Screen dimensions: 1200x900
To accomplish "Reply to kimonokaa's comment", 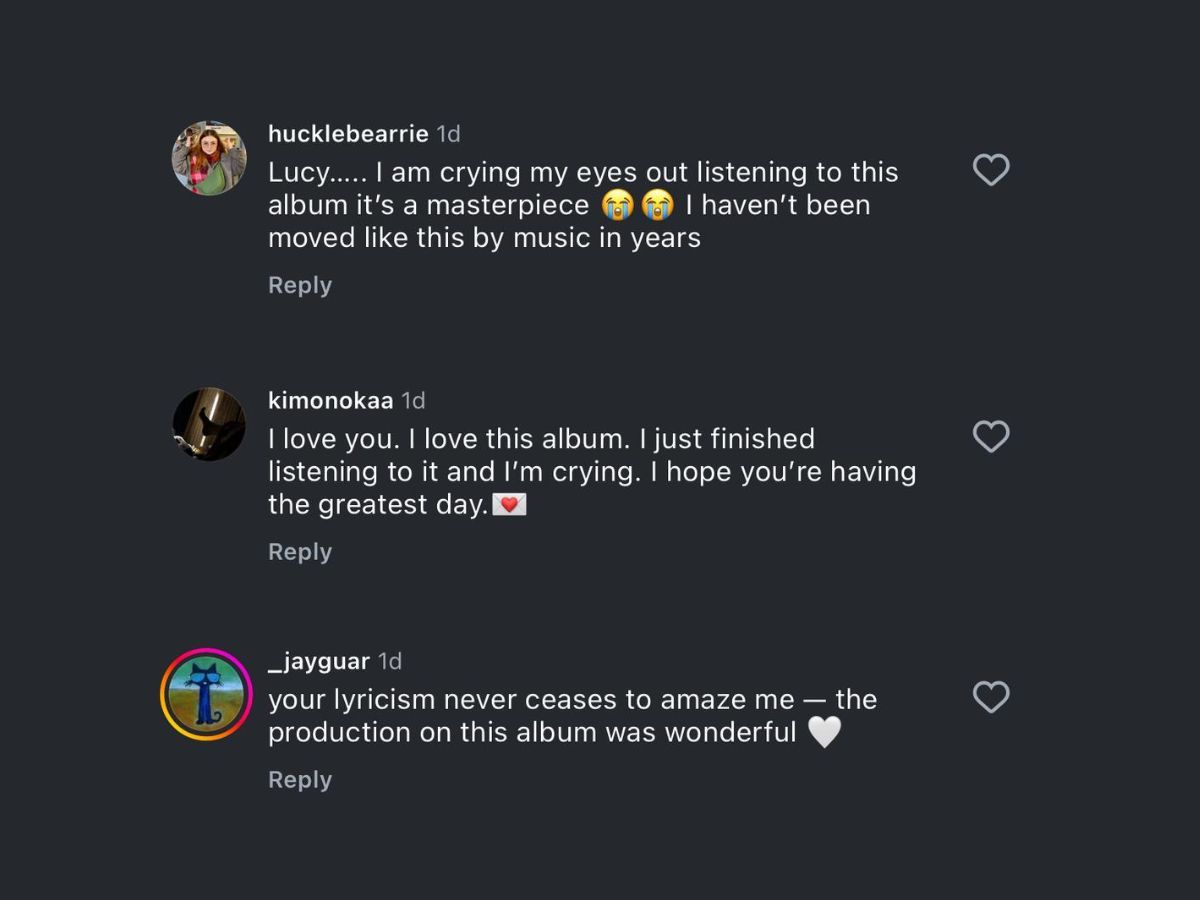I will pyautogui.click(x=299, y=552).
